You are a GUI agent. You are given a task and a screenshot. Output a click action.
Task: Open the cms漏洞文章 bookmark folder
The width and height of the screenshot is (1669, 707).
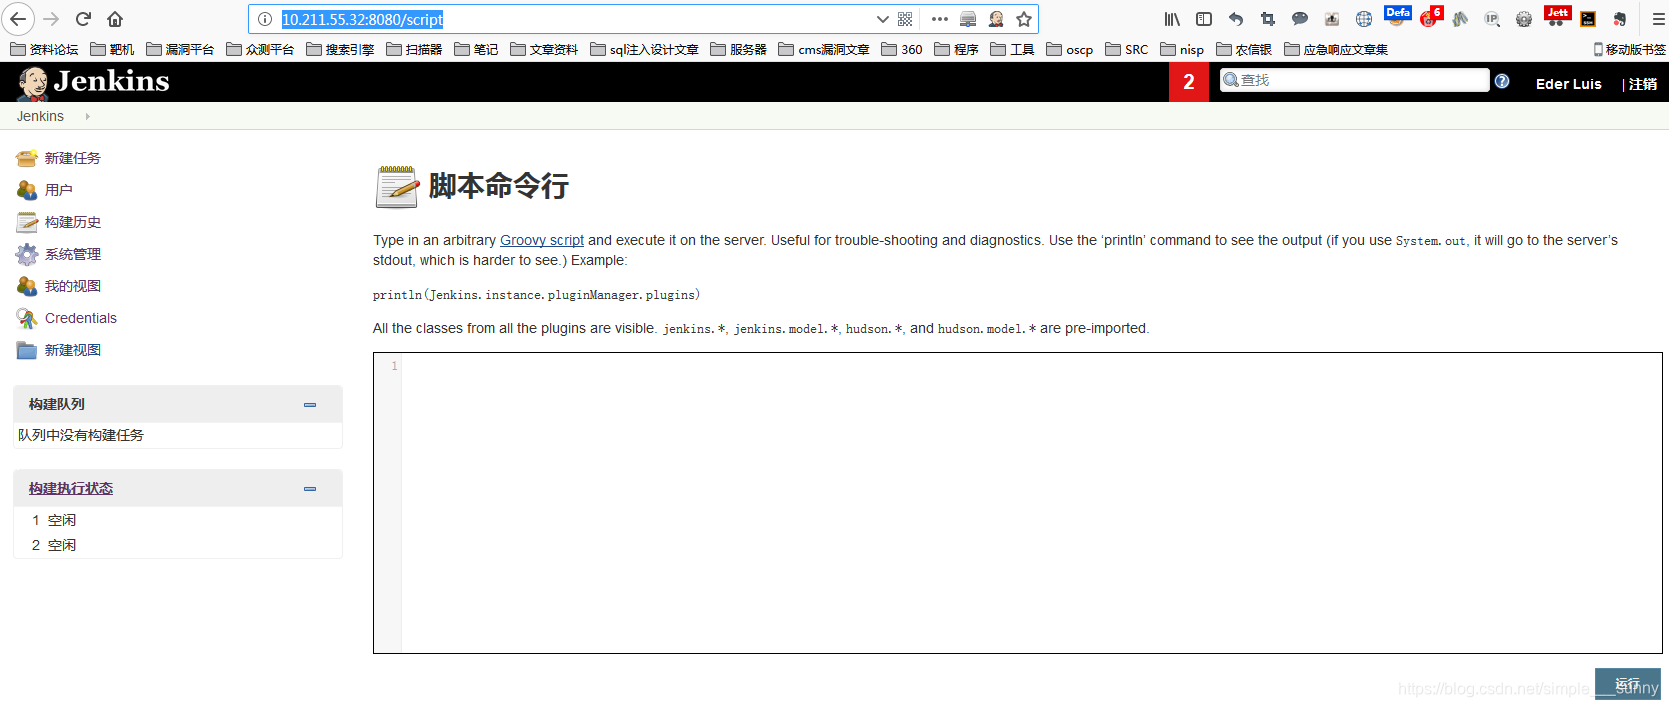[824, 49]
